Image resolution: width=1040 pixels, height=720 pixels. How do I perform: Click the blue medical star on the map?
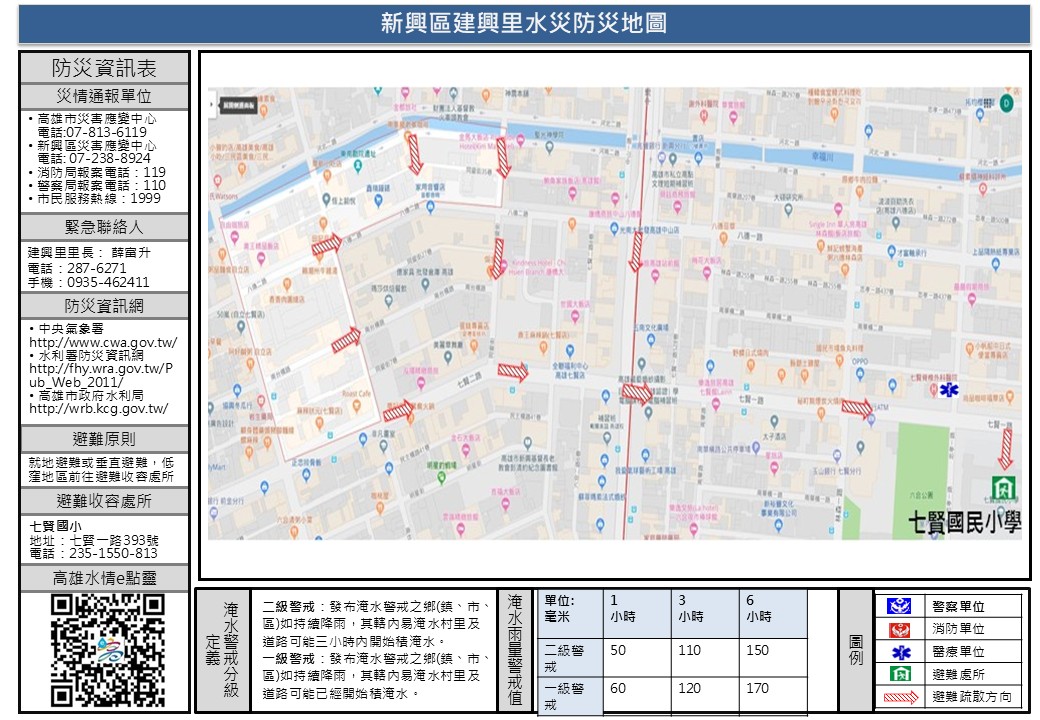point(947,387)
